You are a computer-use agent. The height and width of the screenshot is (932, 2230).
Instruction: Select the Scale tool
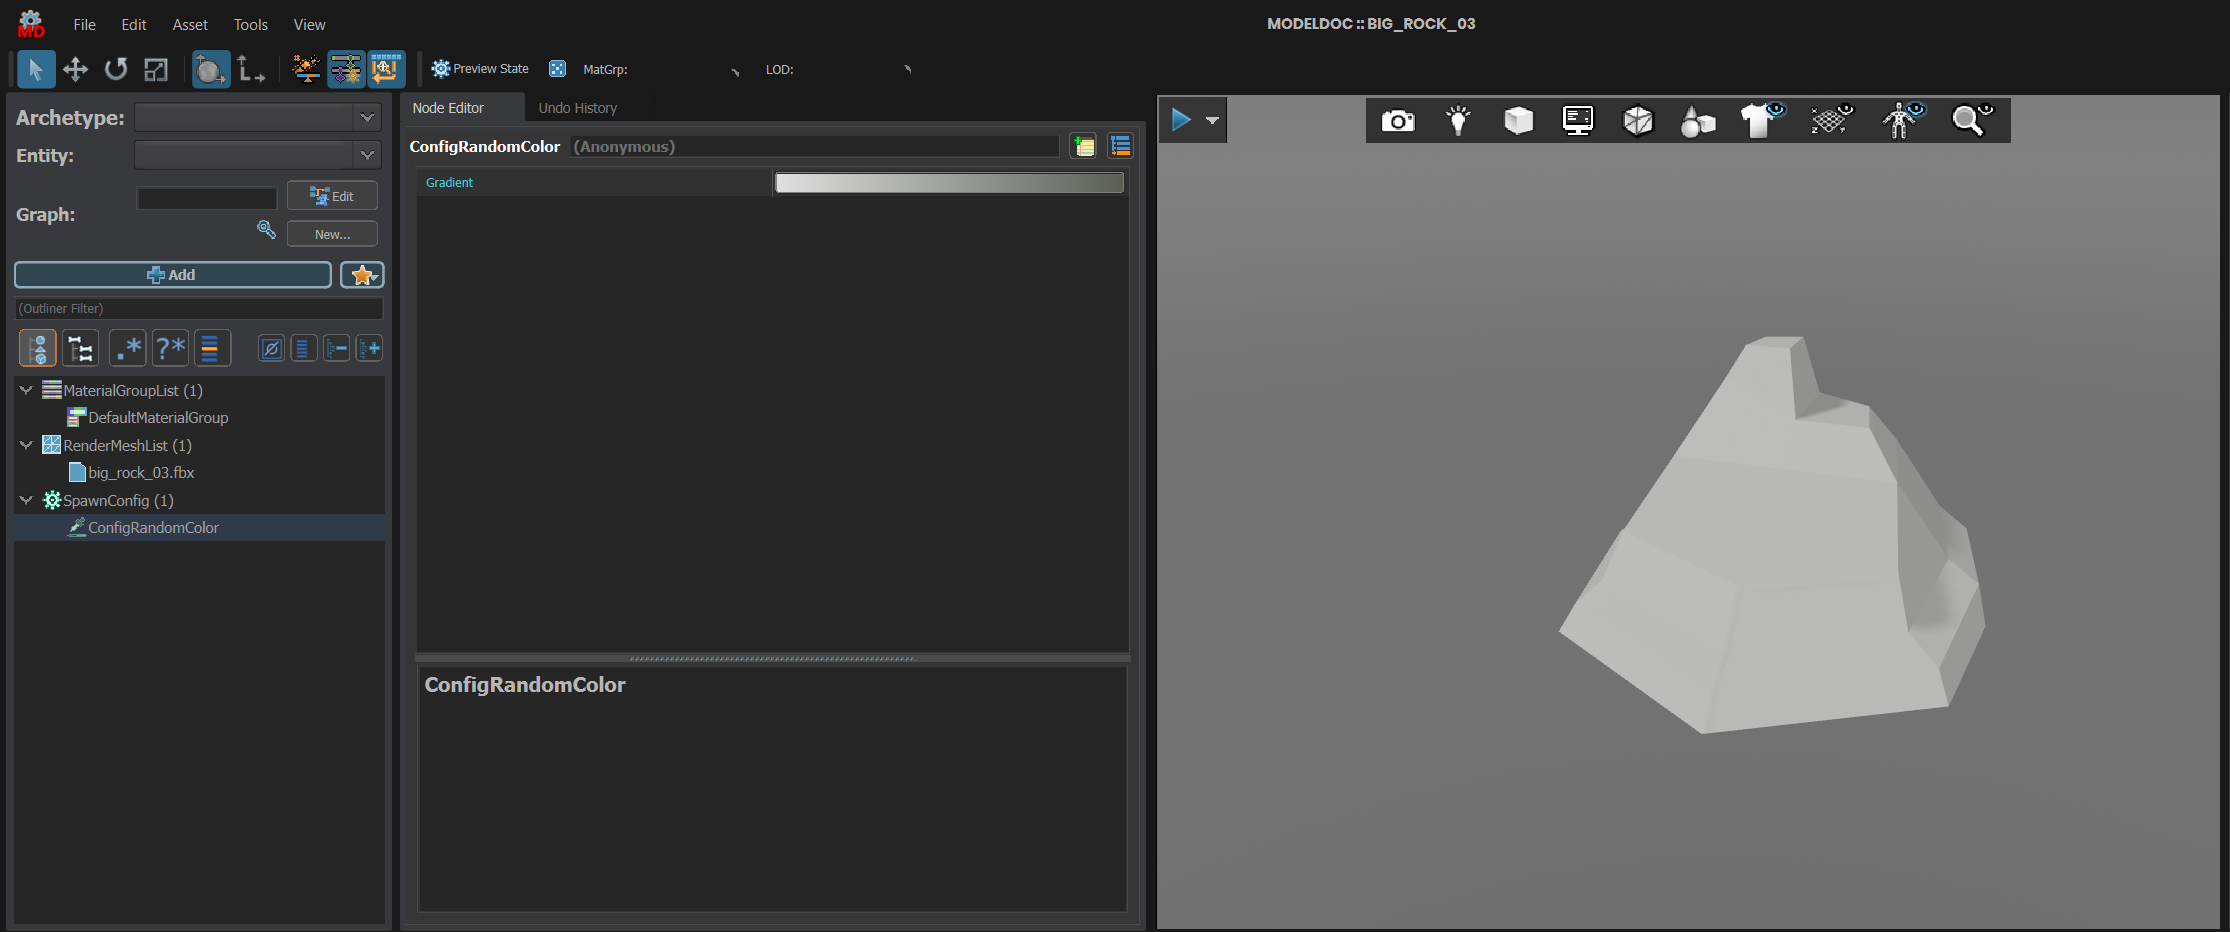[x=155, y=69]
